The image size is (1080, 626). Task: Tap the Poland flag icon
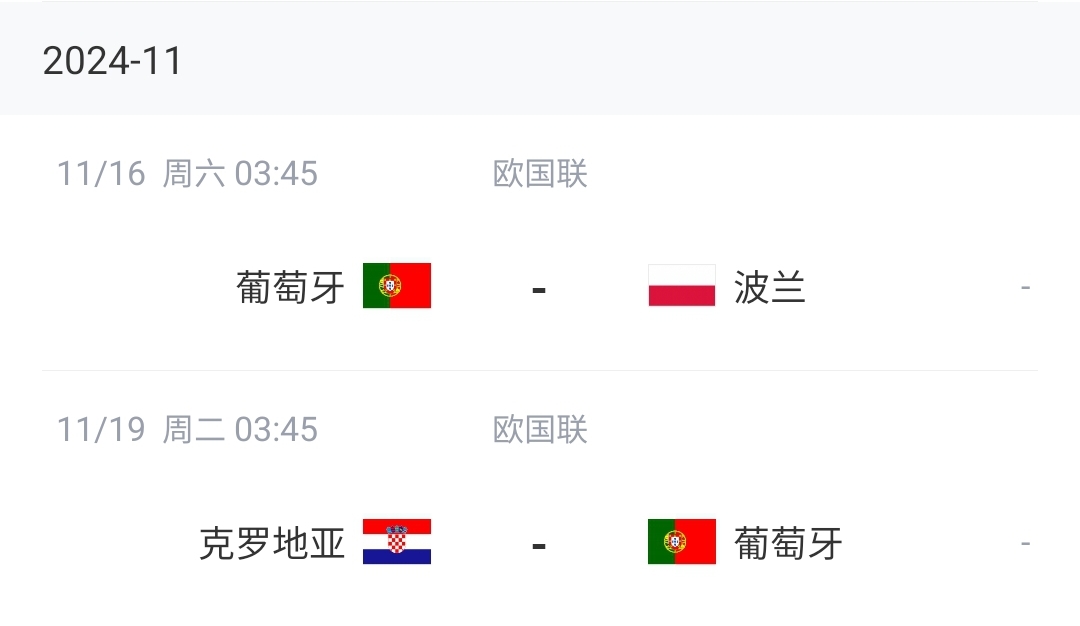pyautogui.click(x=682, y=286)
